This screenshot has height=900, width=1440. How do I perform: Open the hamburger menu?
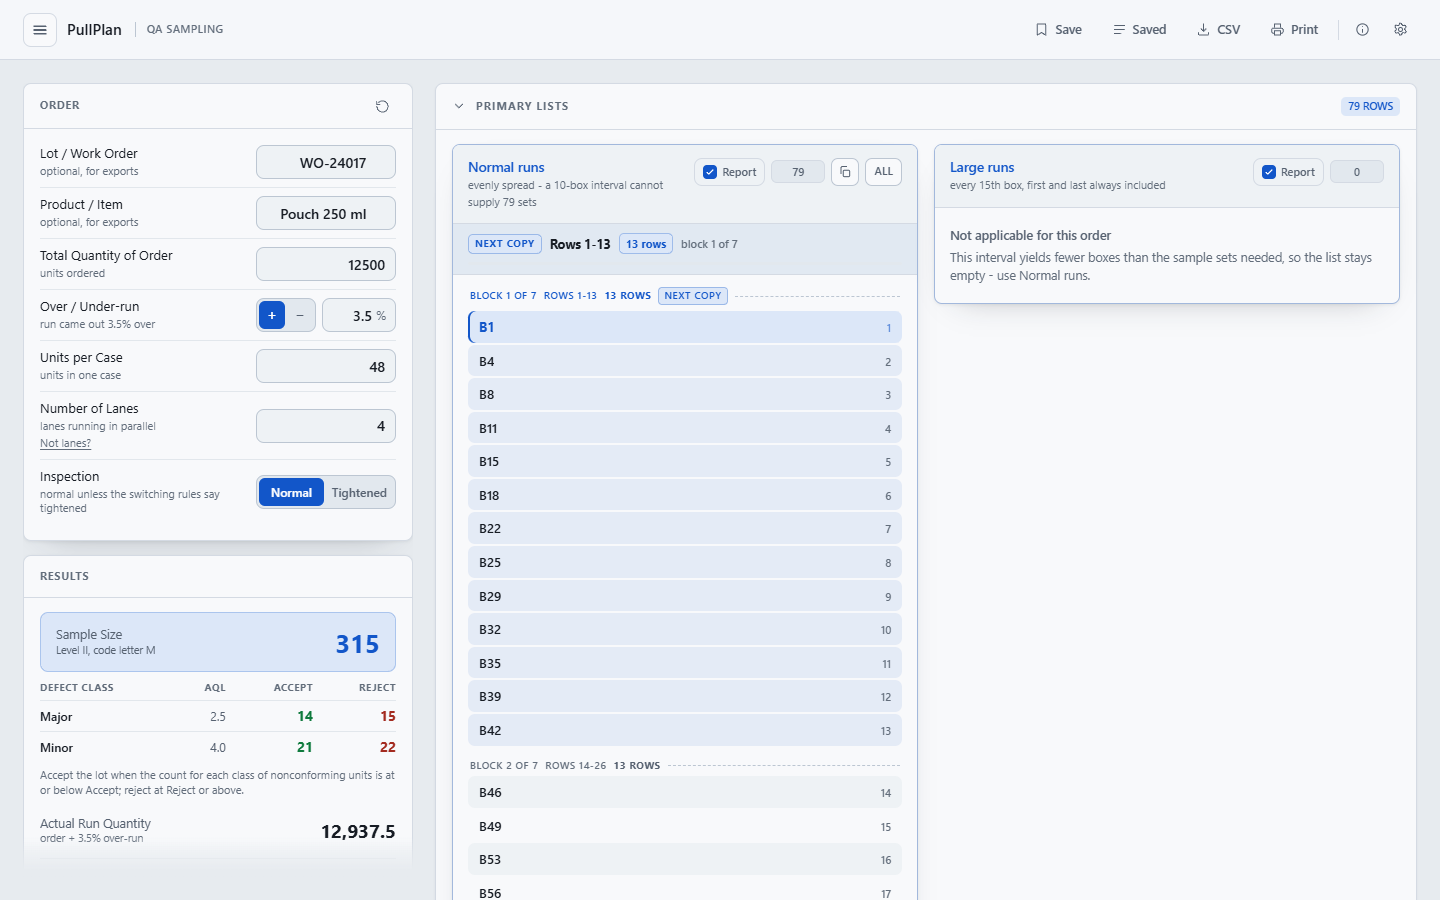[x=40, y=30]
